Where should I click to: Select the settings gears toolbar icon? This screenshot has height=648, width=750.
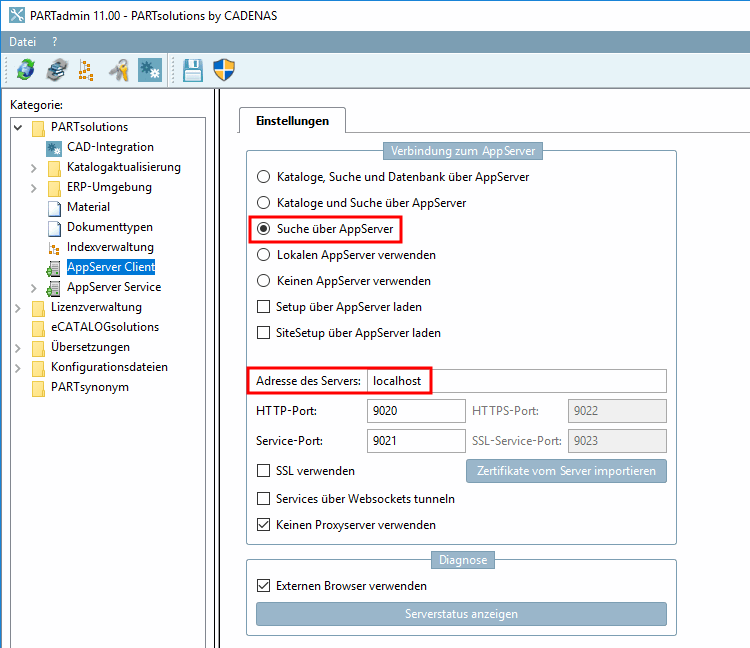(x=150, y=70)
